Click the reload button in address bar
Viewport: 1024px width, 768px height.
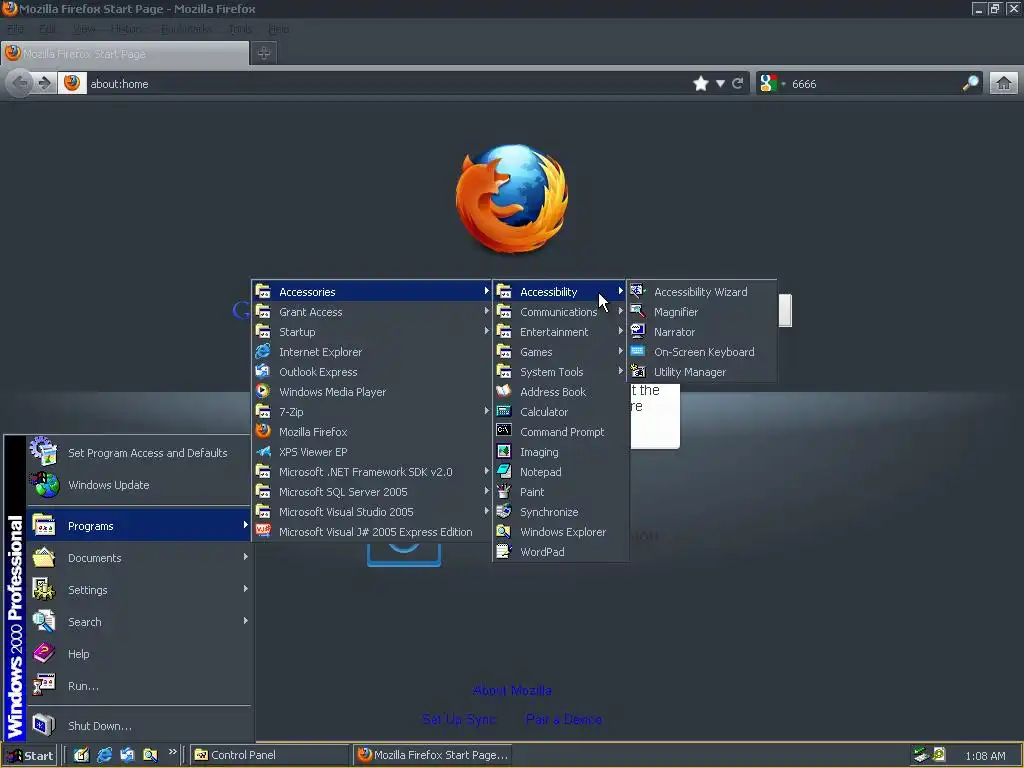point(738,84)
